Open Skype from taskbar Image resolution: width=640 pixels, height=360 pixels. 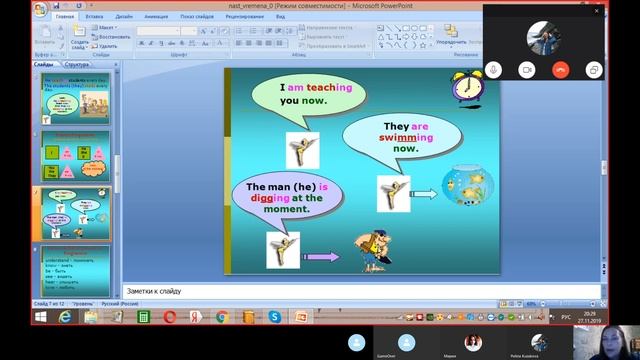(275, 317)
